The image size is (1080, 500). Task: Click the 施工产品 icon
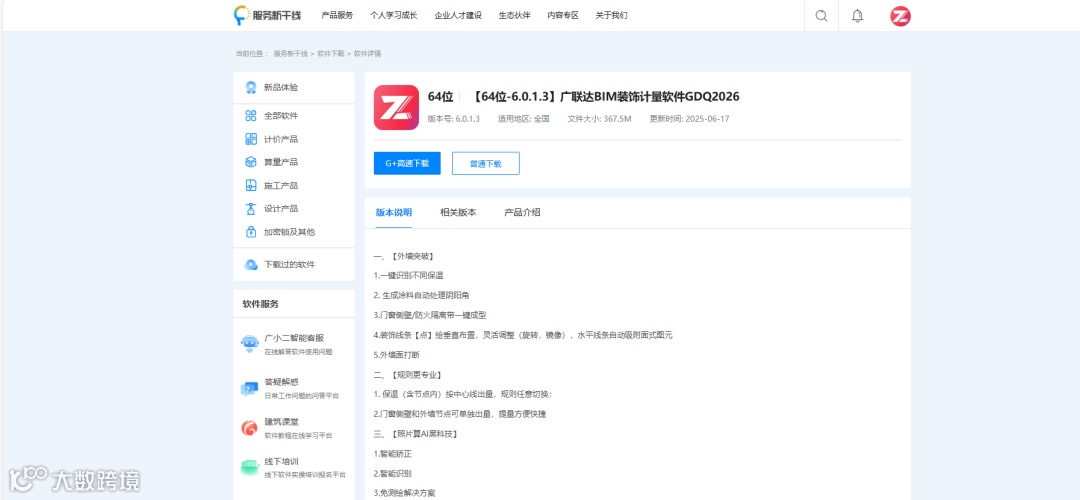click(x=251, y=185)
